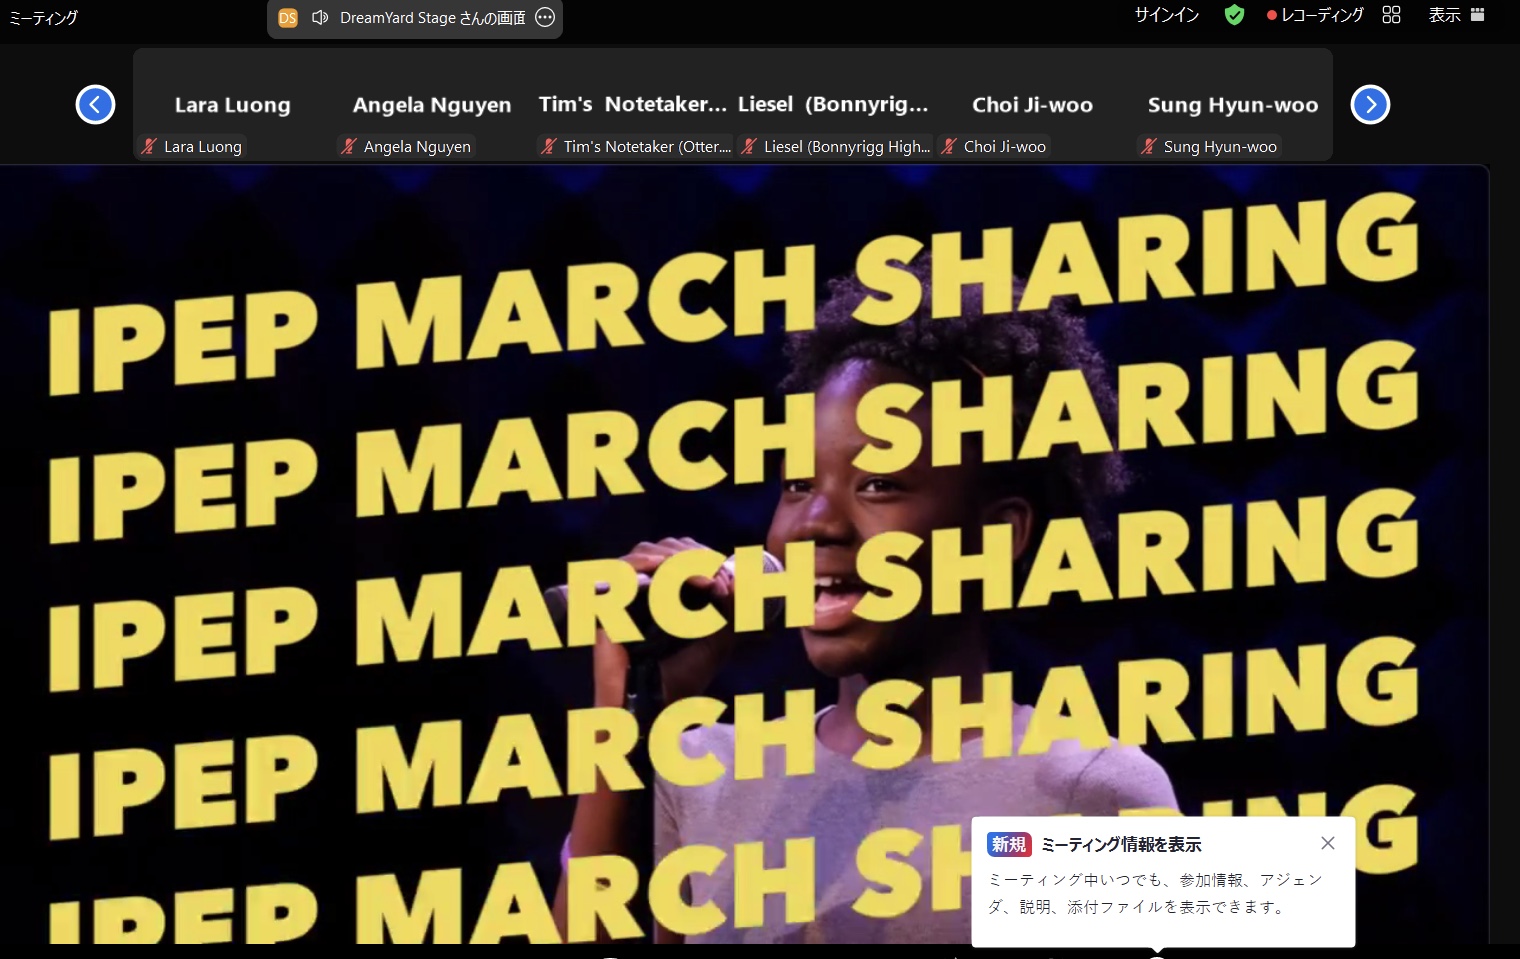Image resolution: width=1520 pixels, height=959 pixels.
Task: Click the speaker audio icon in share bar
Action: [320, 18]
